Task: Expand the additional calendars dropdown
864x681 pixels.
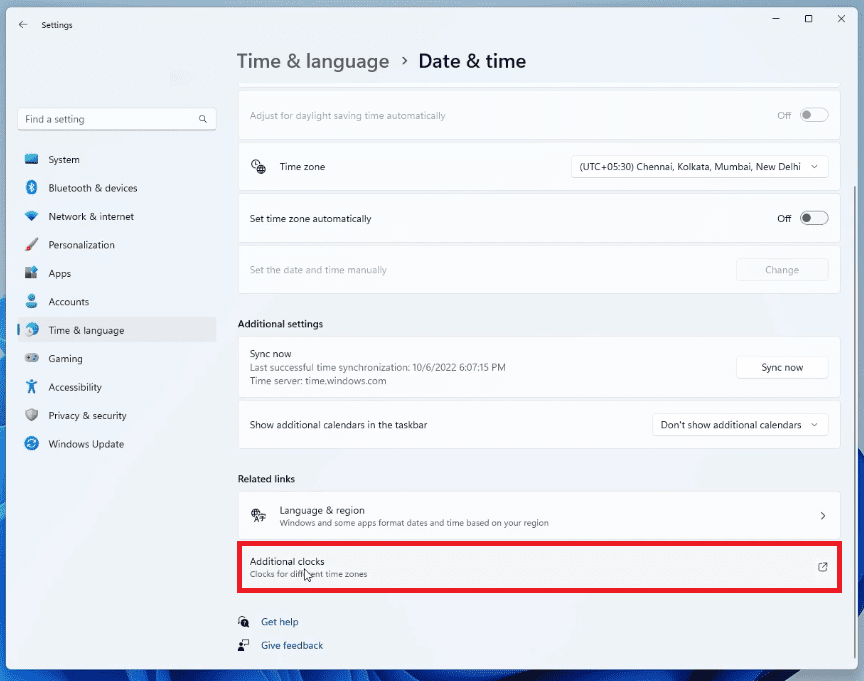Action: coord(740,424)
